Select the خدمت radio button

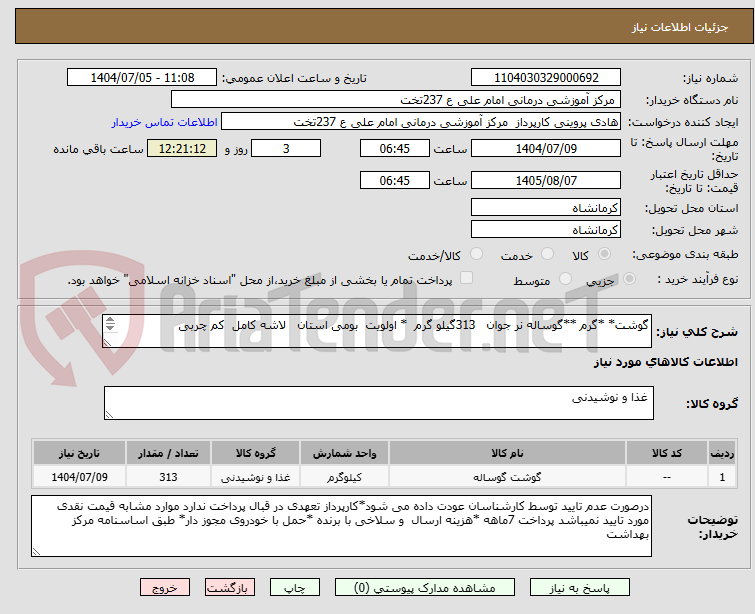[x=547, y=254]
